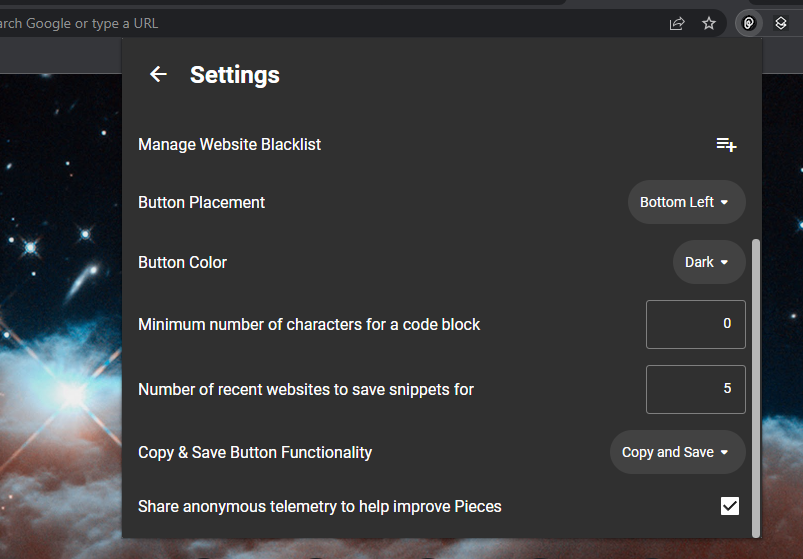Go back using the Settings back arrow
Screen dimensions: 803x559
(158, 75)
